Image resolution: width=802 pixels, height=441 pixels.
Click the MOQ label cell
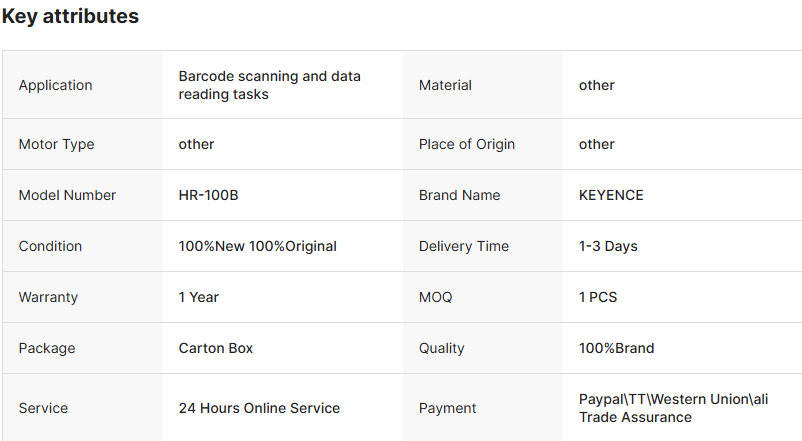tap(436, 297)
